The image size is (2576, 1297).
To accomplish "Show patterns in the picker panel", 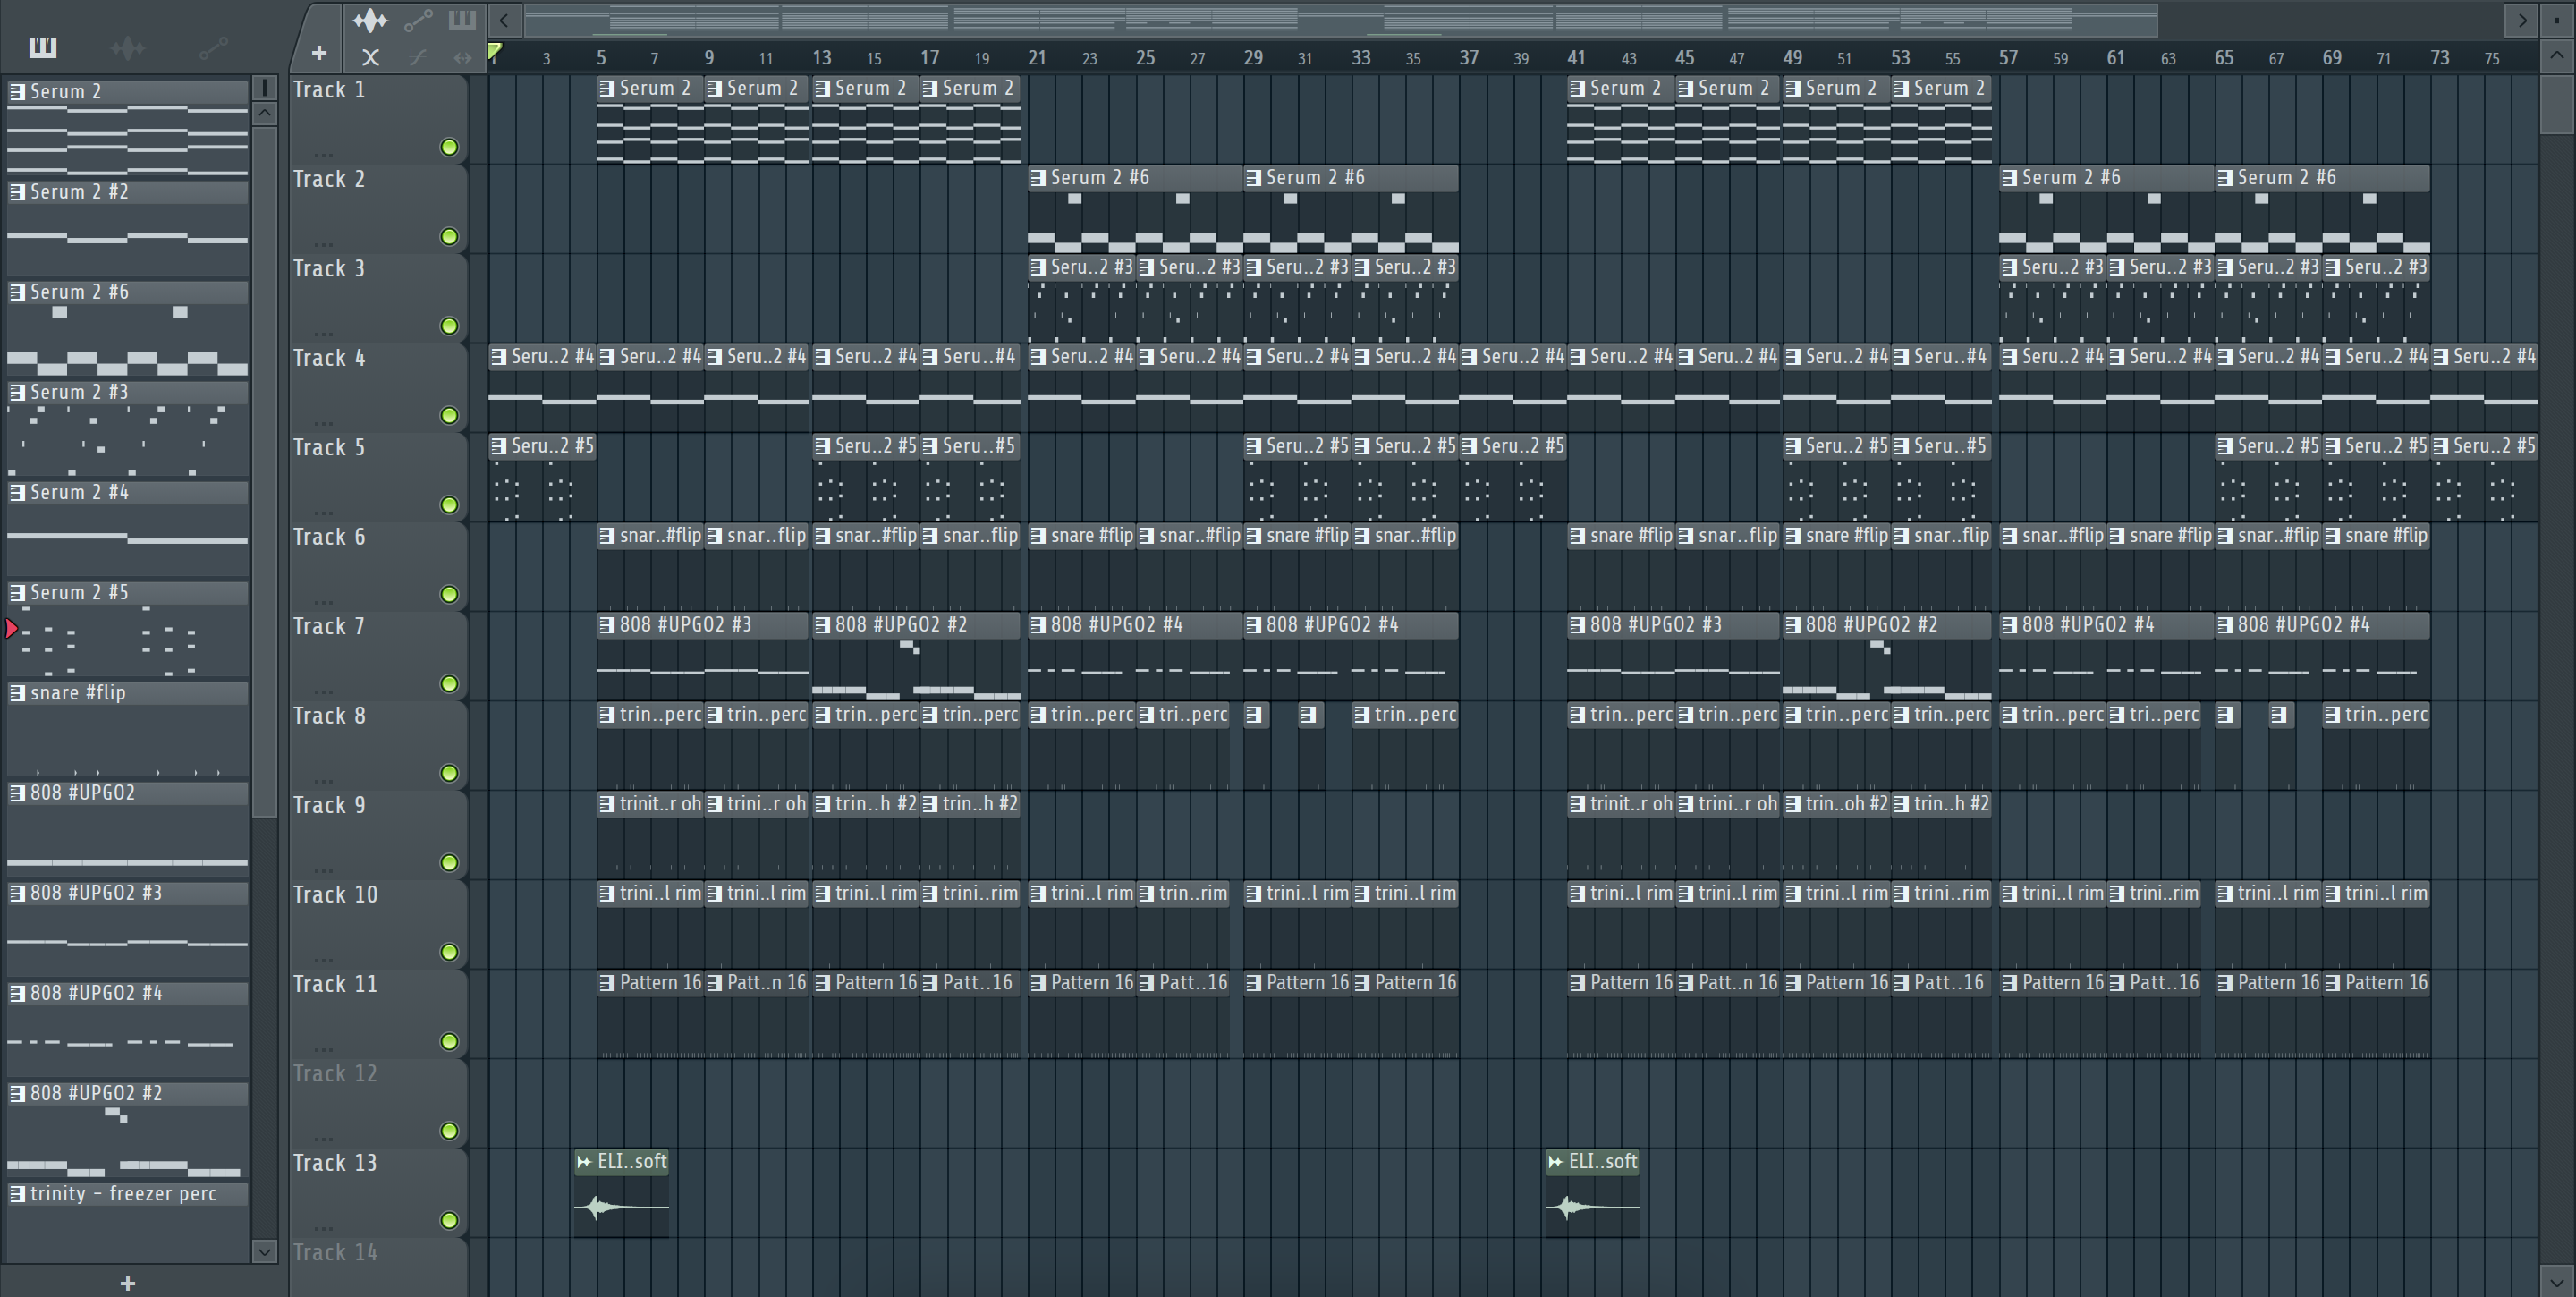I will point(43,47).
